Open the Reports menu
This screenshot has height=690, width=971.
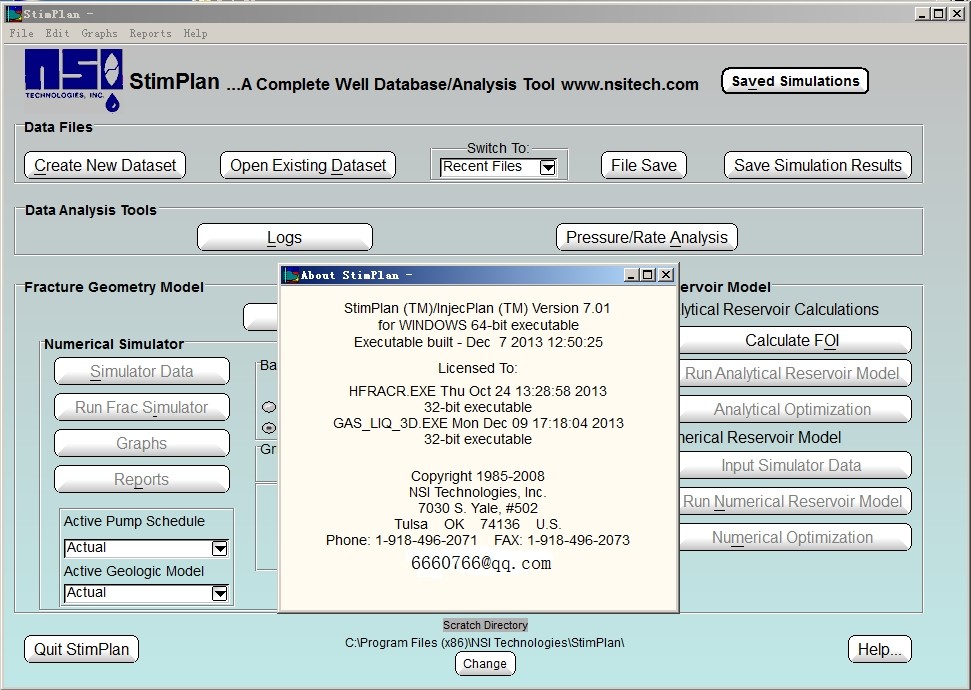tap(150, 33)
